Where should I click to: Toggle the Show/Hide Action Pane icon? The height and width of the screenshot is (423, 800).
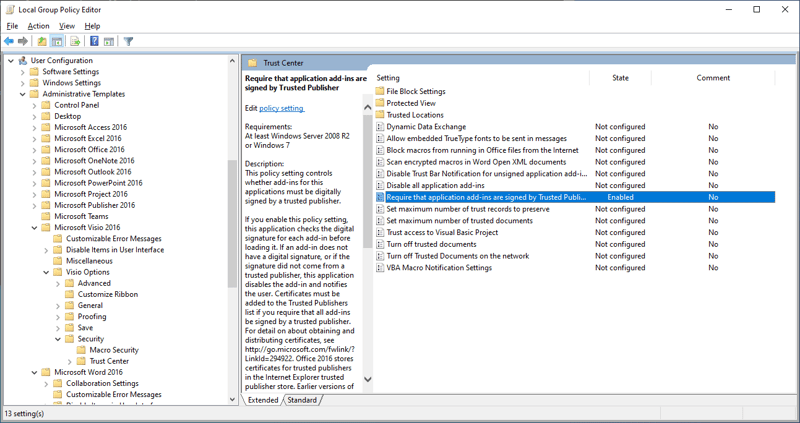[x=109, y=41]
